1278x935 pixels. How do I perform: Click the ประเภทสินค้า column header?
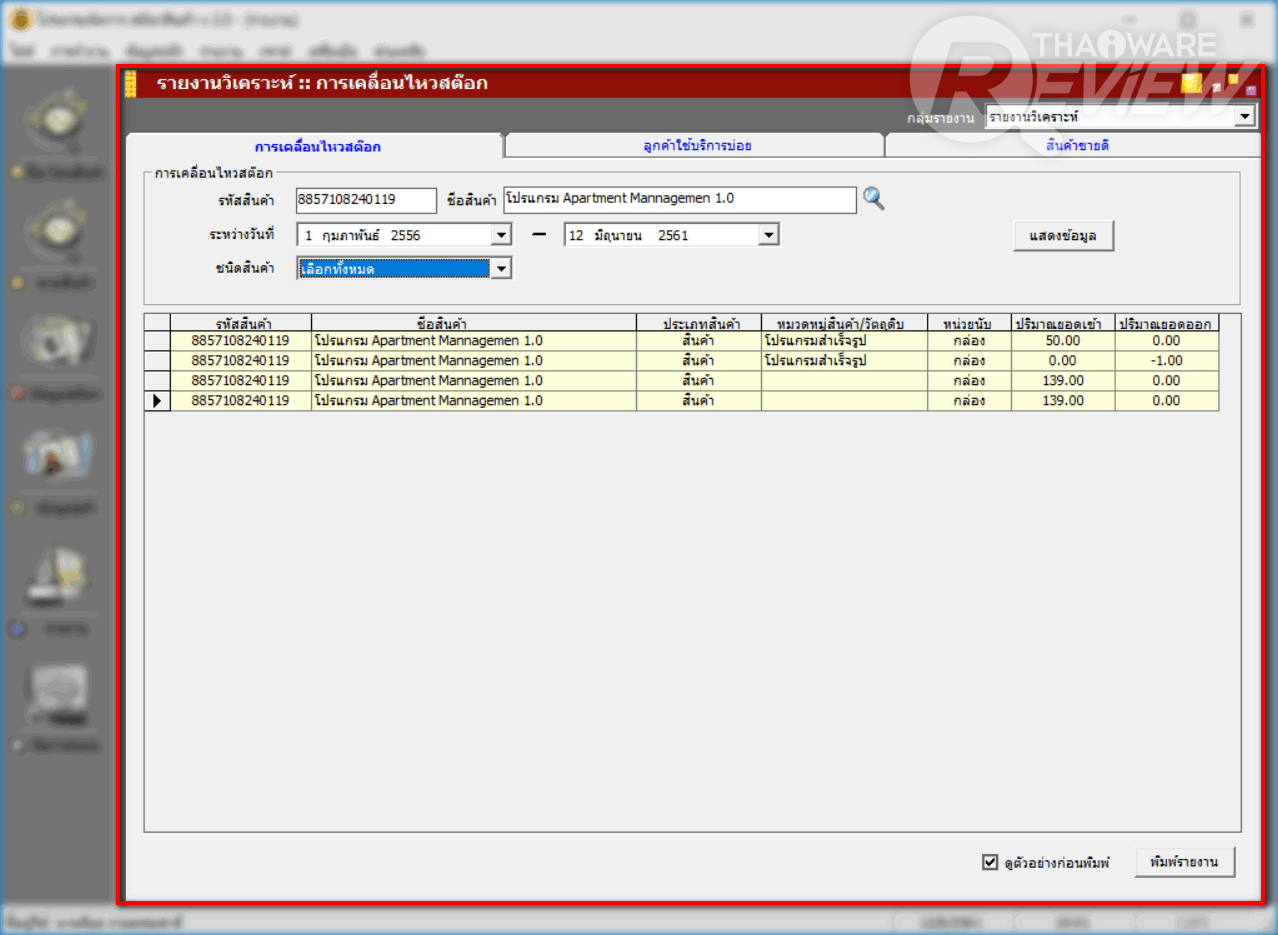pyautogui.click(x=699, y=323)
